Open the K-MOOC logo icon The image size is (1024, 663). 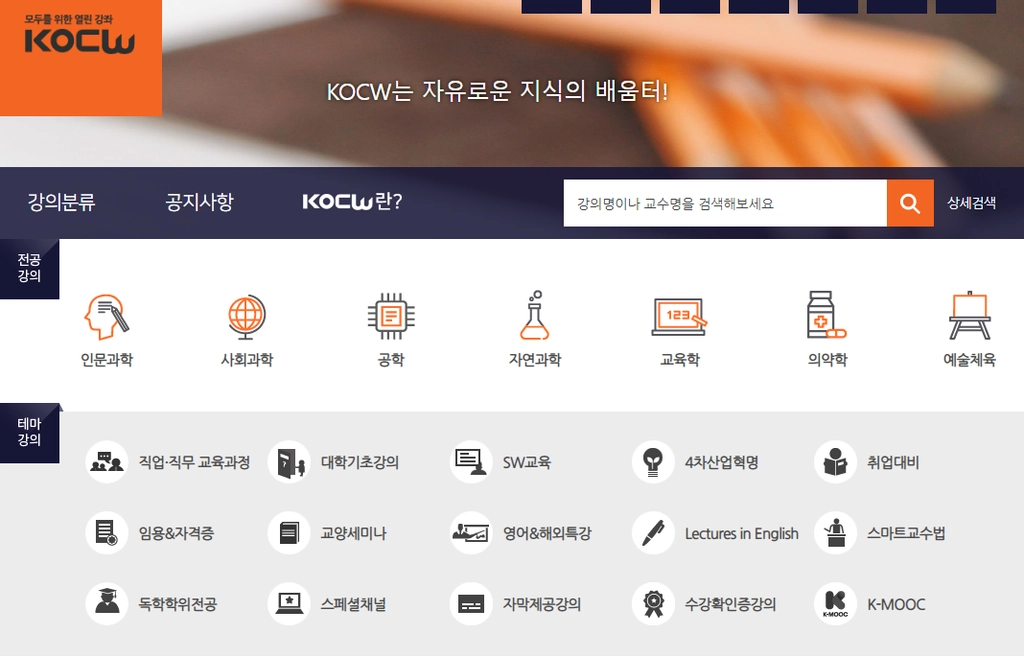click(835, 604)
